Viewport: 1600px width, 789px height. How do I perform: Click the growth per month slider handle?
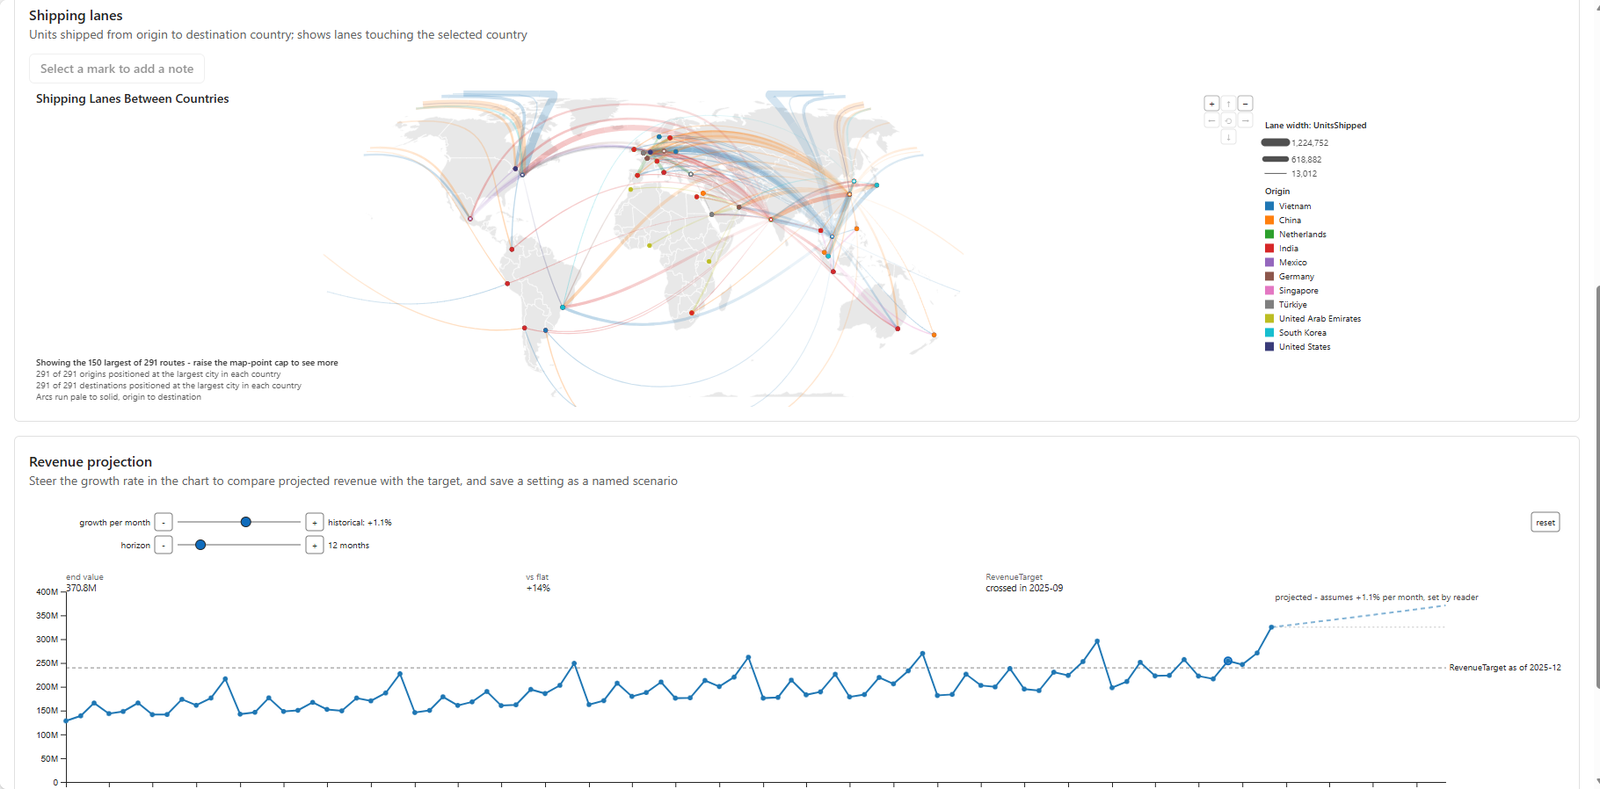[246, 522]
